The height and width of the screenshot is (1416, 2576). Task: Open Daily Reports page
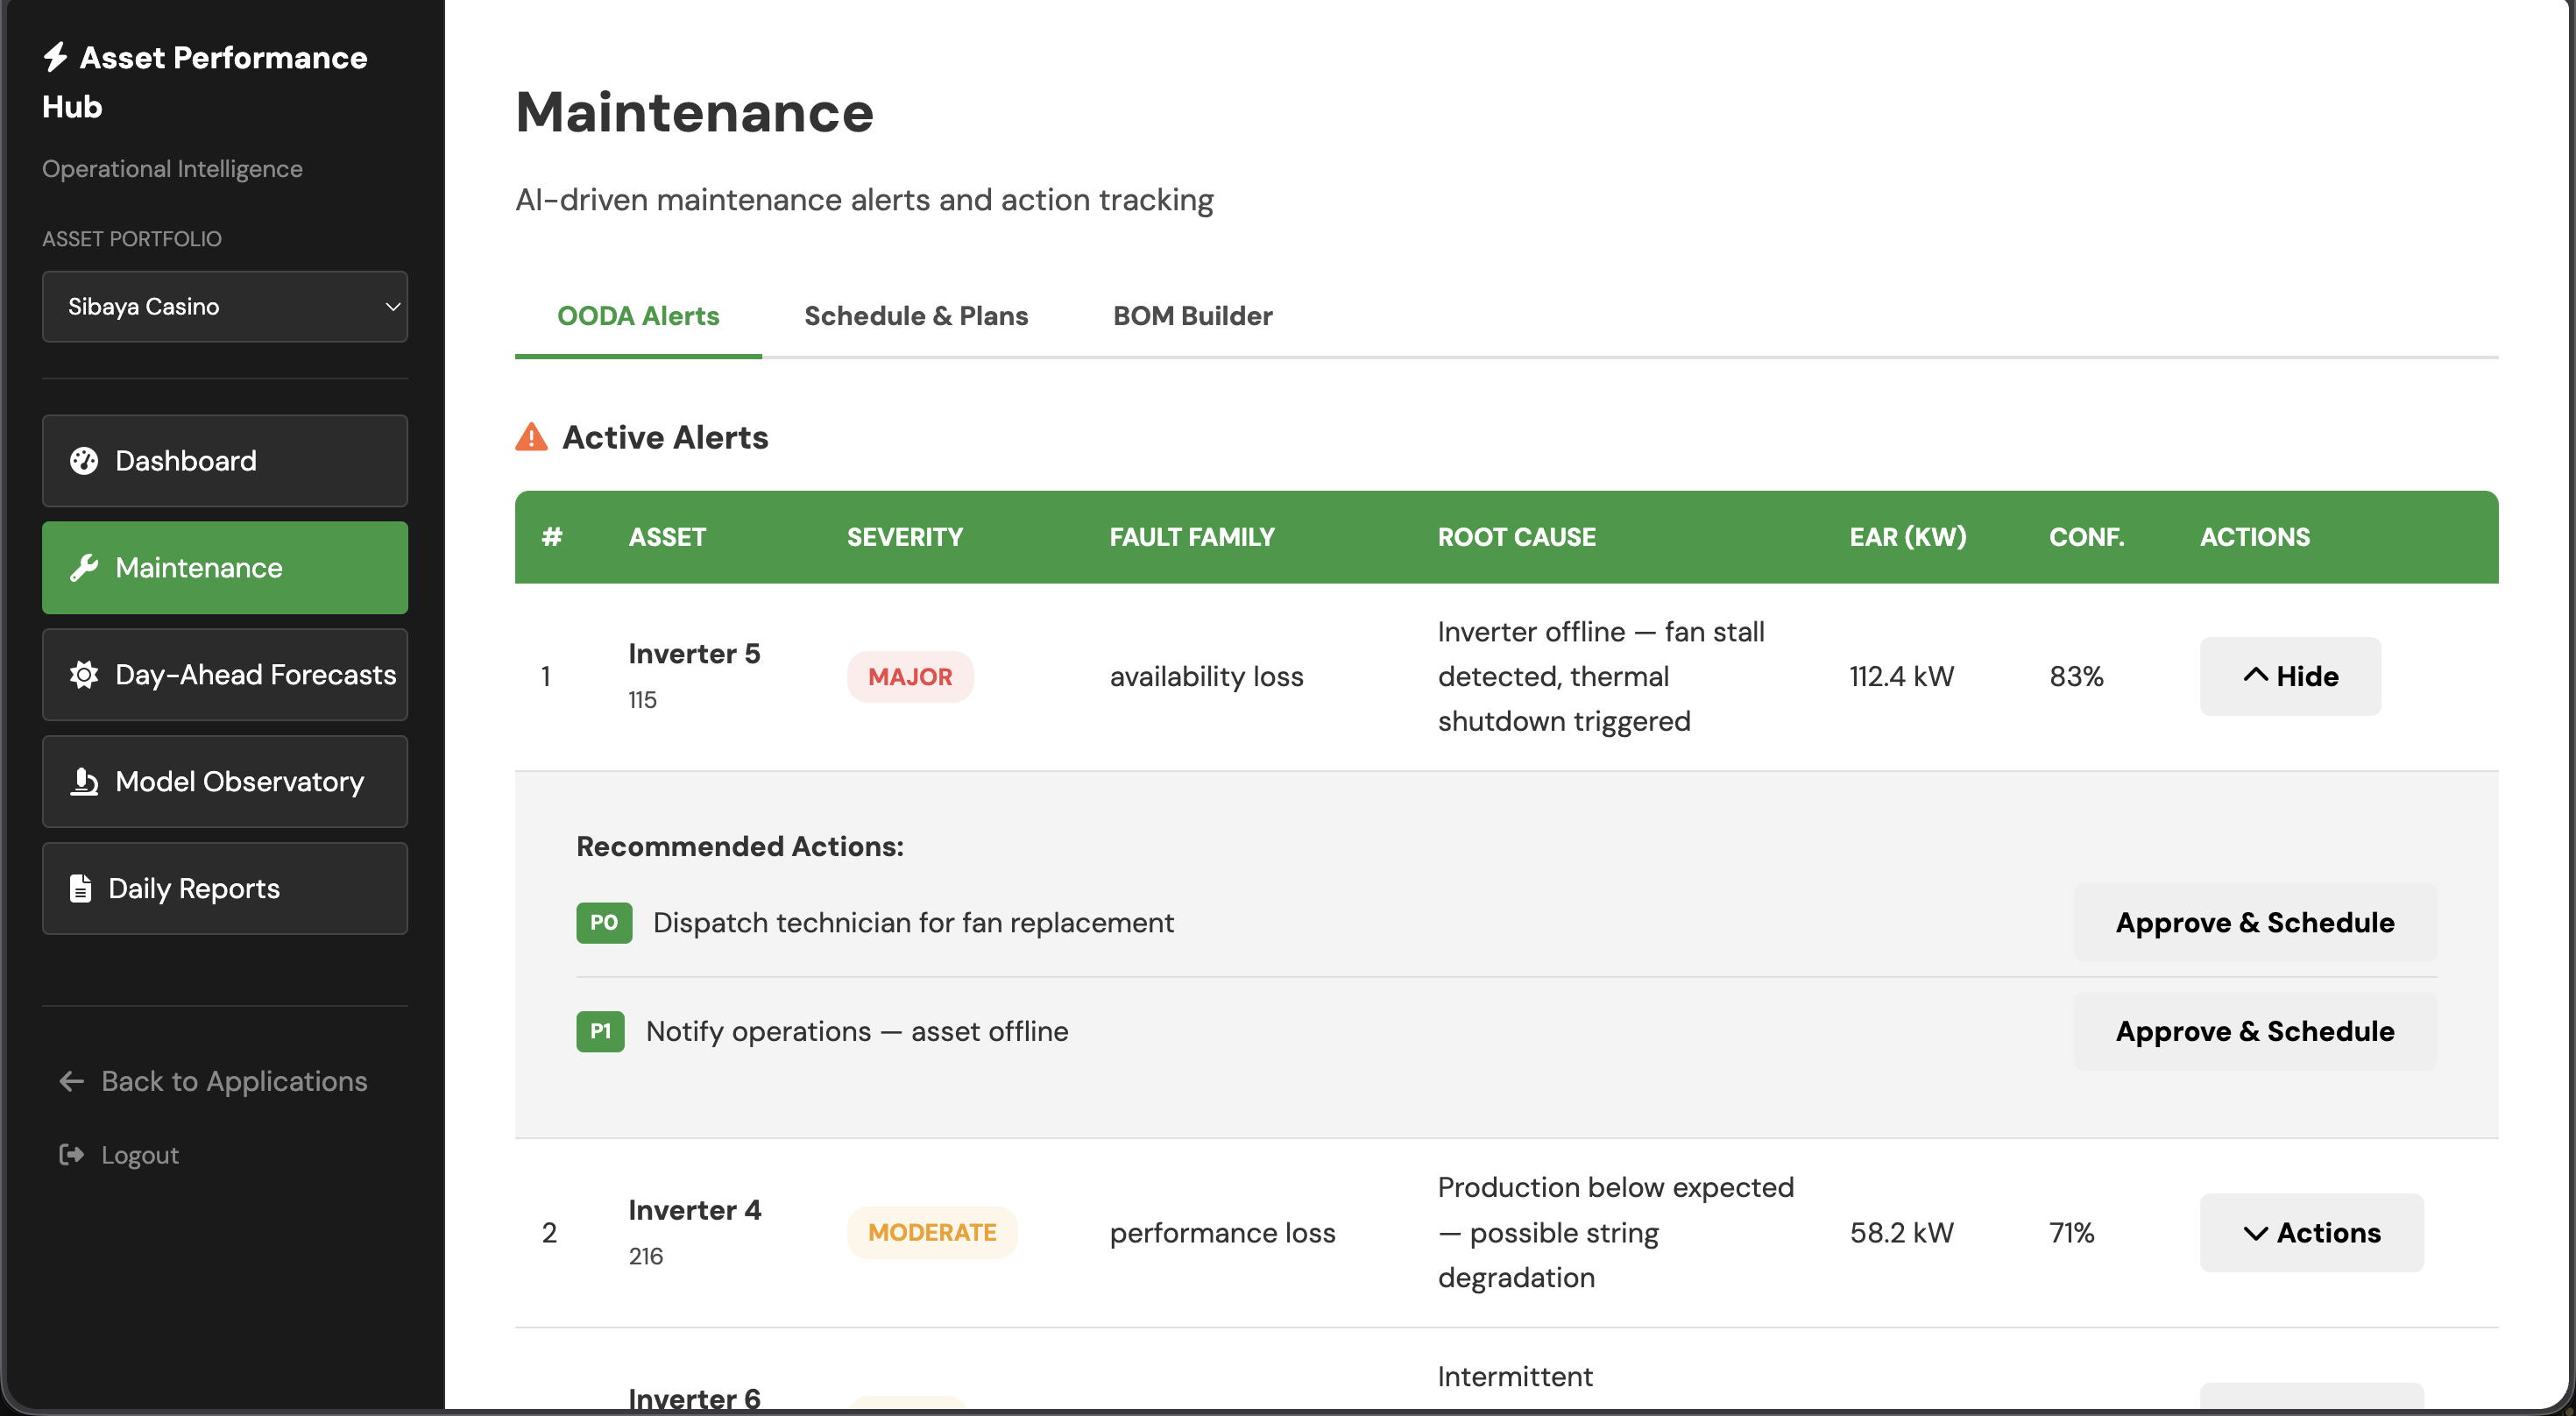(x=225, y=889)
